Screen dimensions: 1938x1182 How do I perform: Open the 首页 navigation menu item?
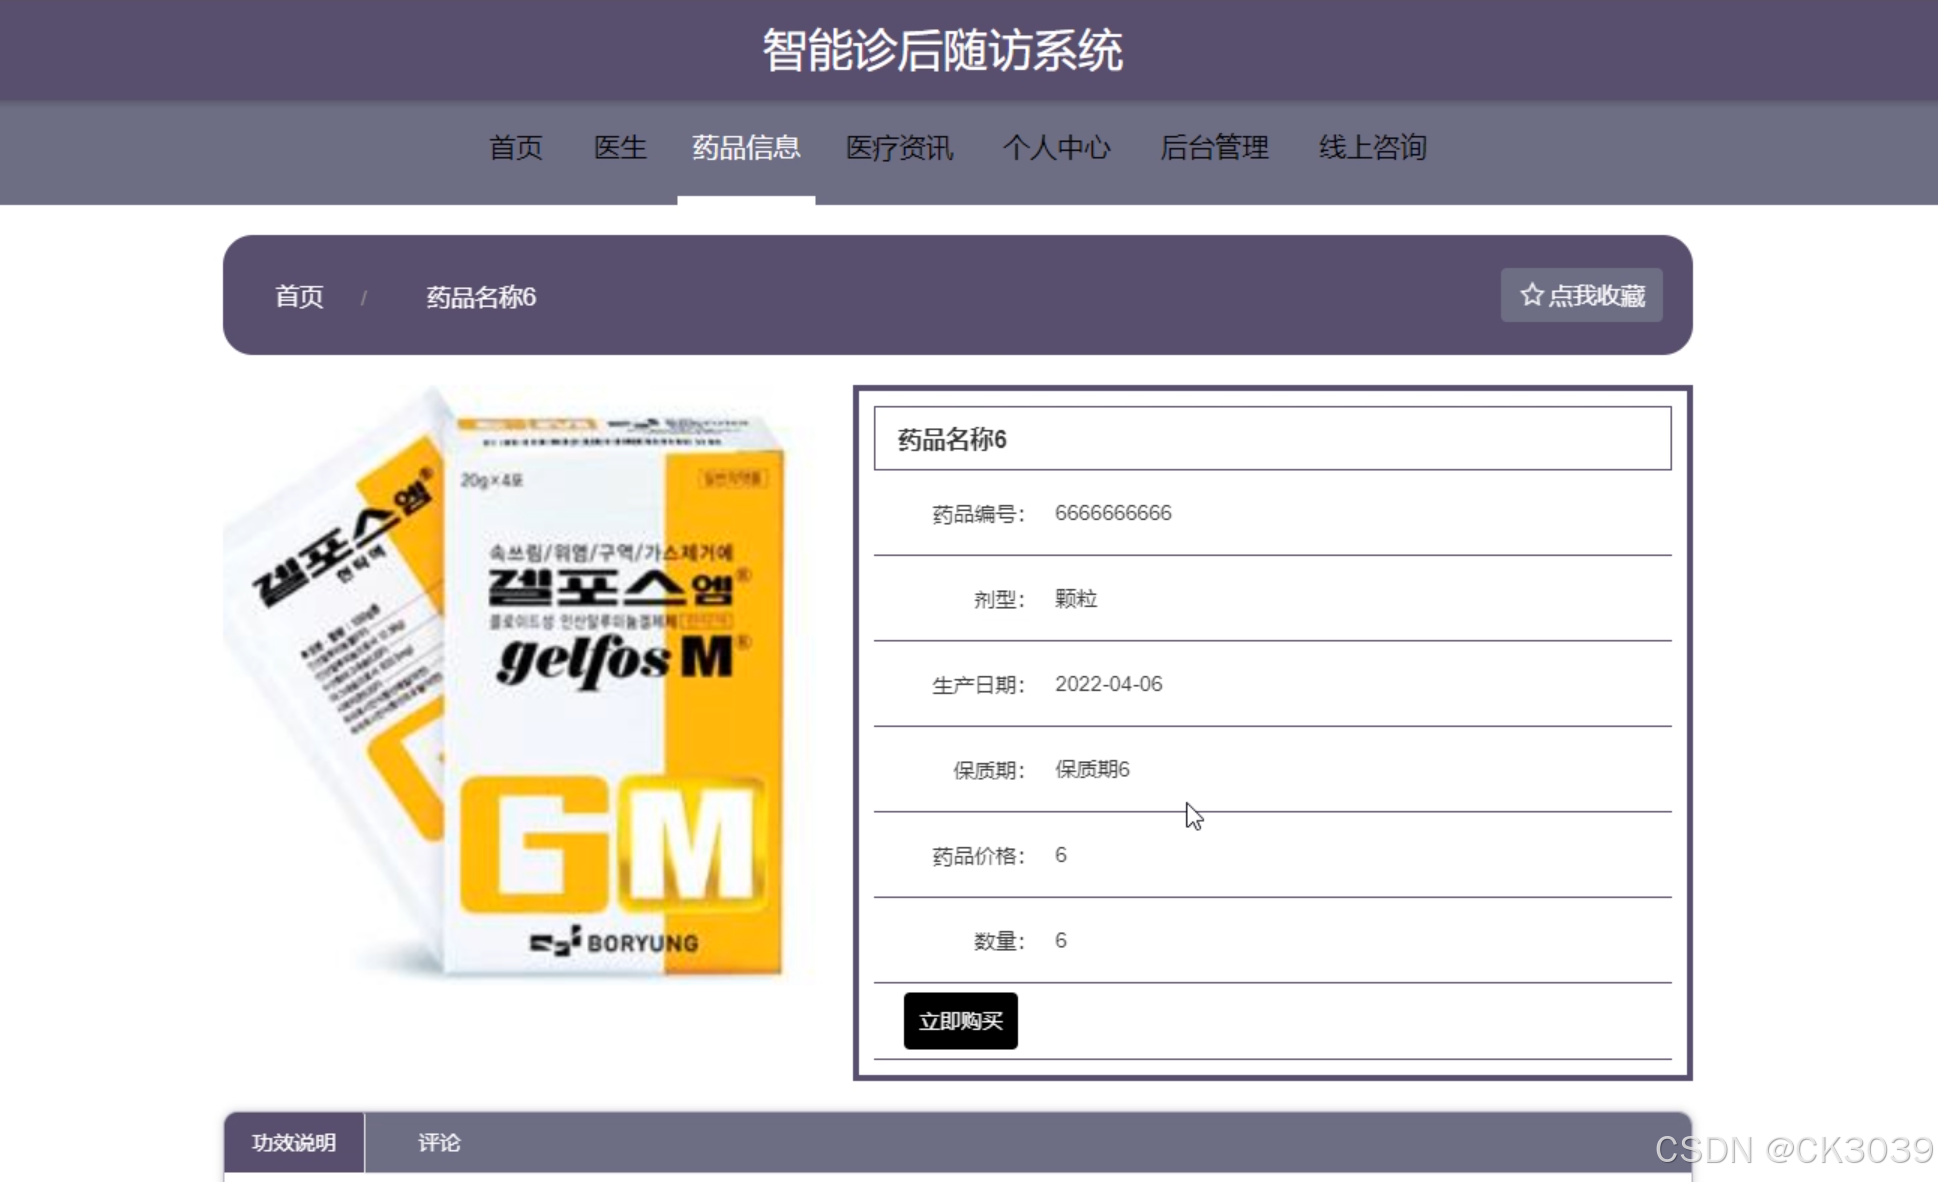[515, 148]
